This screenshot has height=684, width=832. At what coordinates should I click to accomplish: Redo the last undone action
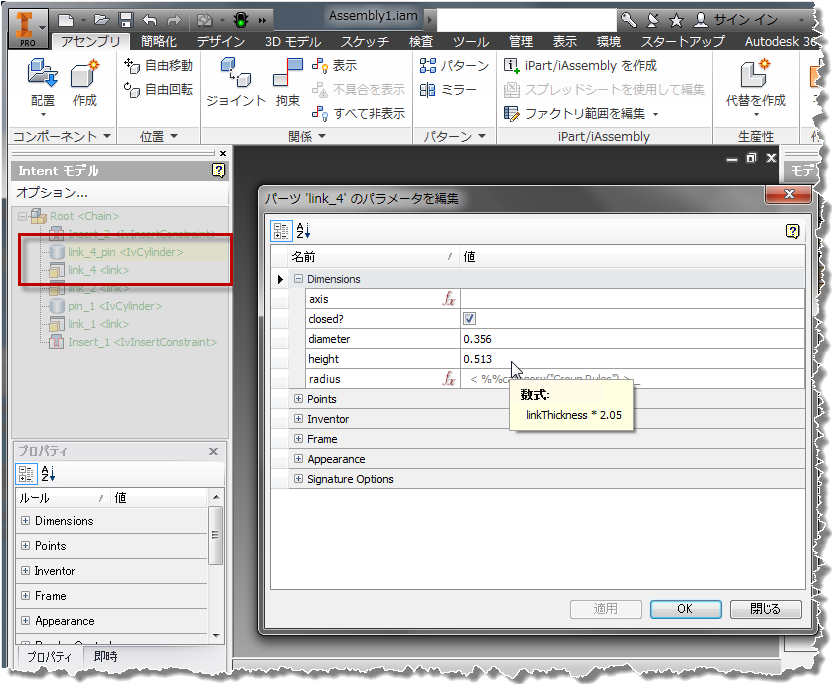(174, 21)
